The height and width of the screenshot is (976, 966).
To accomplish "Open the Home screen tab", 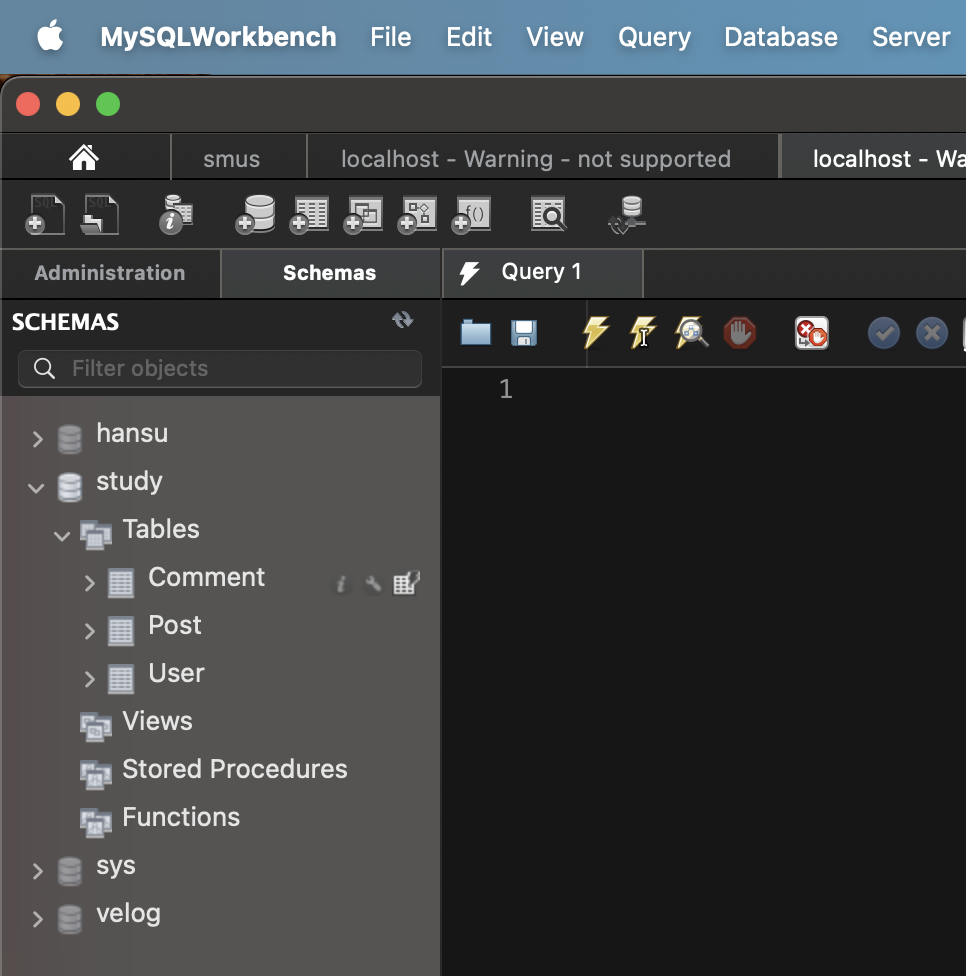I will [84, 157].
